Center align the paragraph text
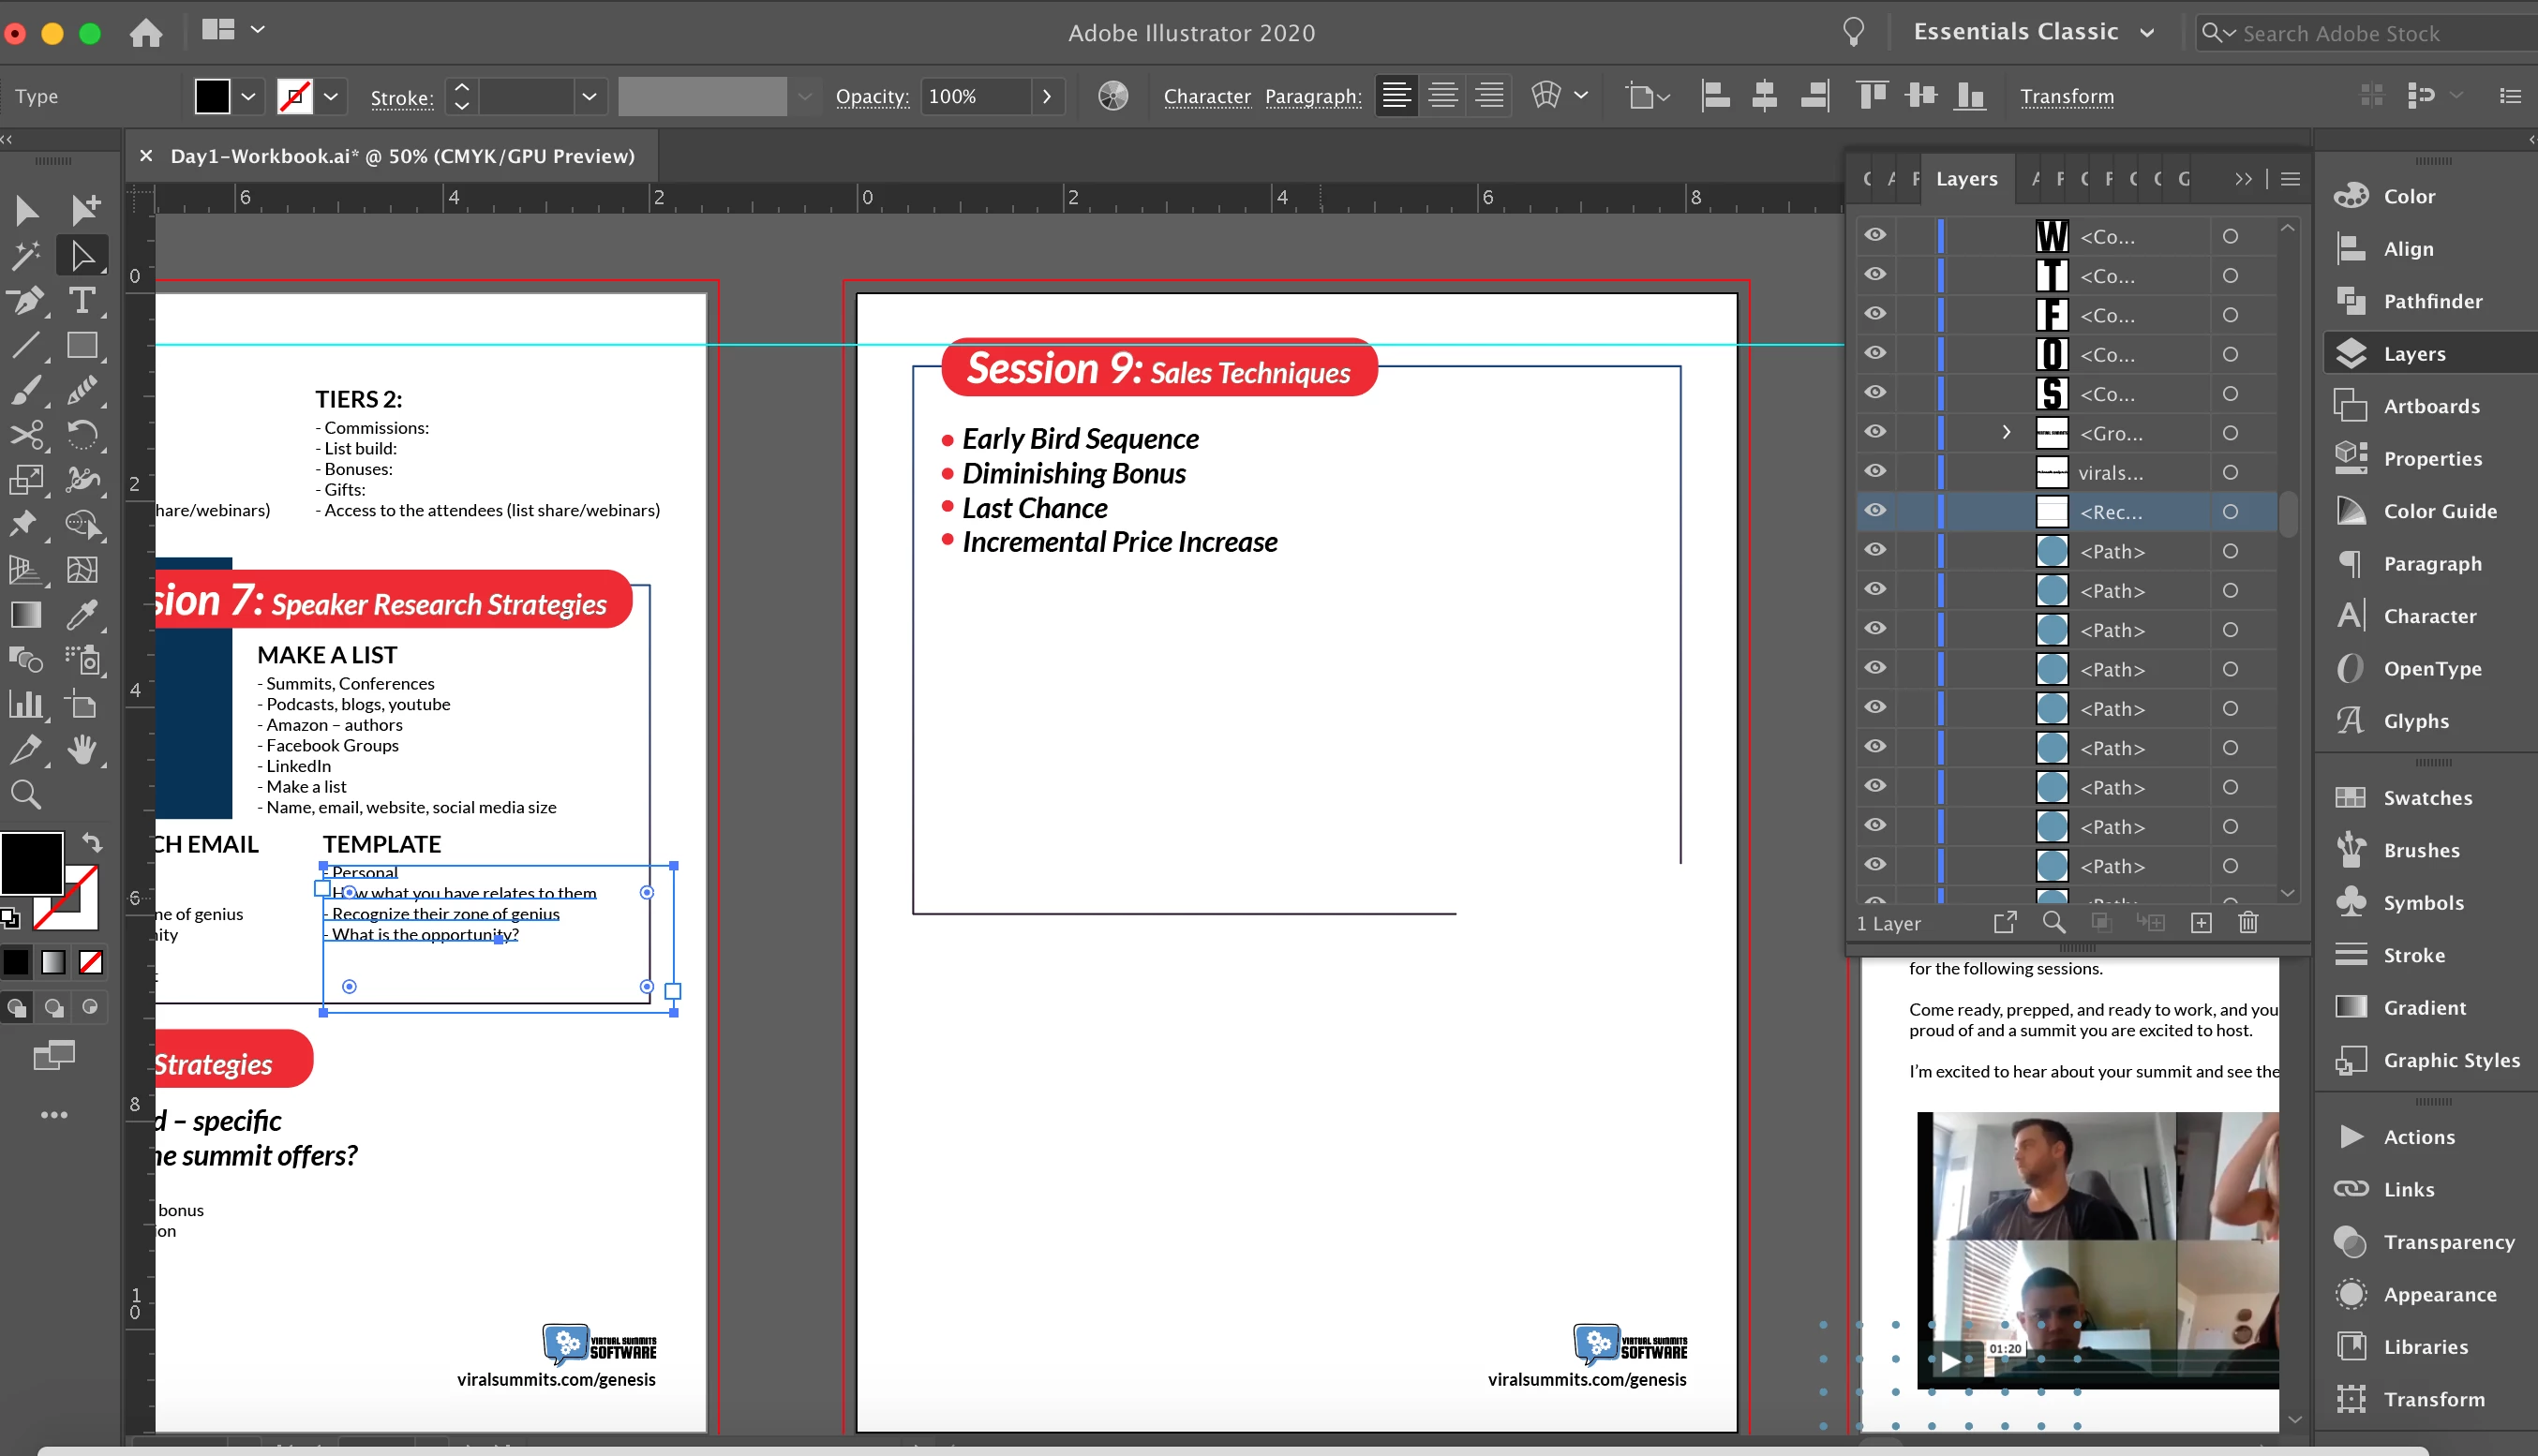 (x=1442, y=96)
